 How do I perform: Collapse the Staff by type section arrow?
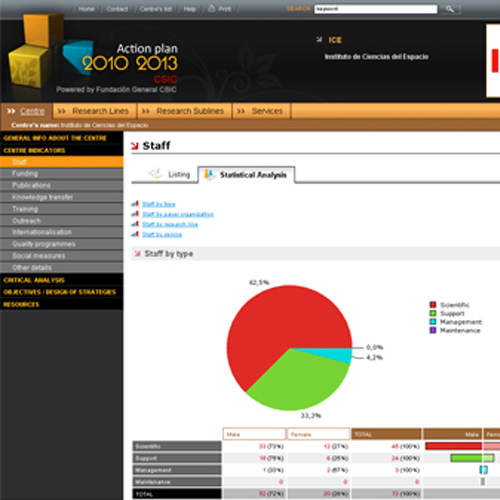[137, 254]
